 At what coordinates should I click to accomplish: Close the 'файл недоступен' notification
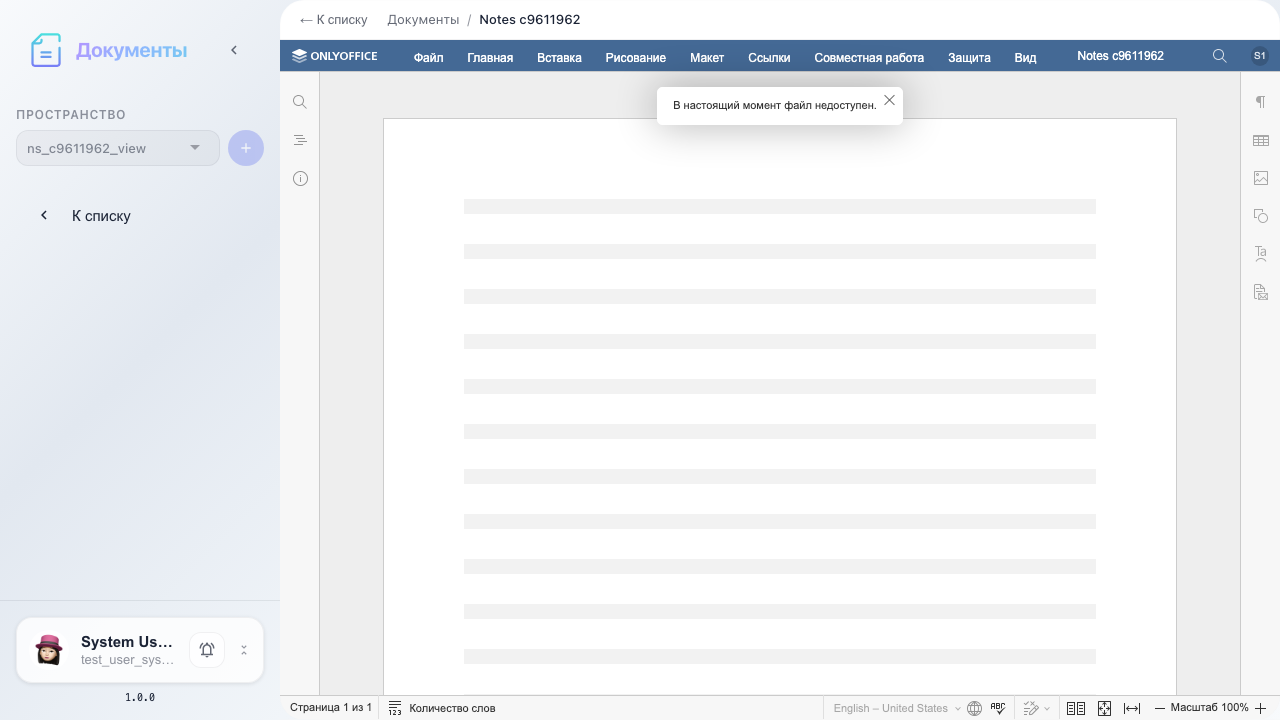(889, 100)
